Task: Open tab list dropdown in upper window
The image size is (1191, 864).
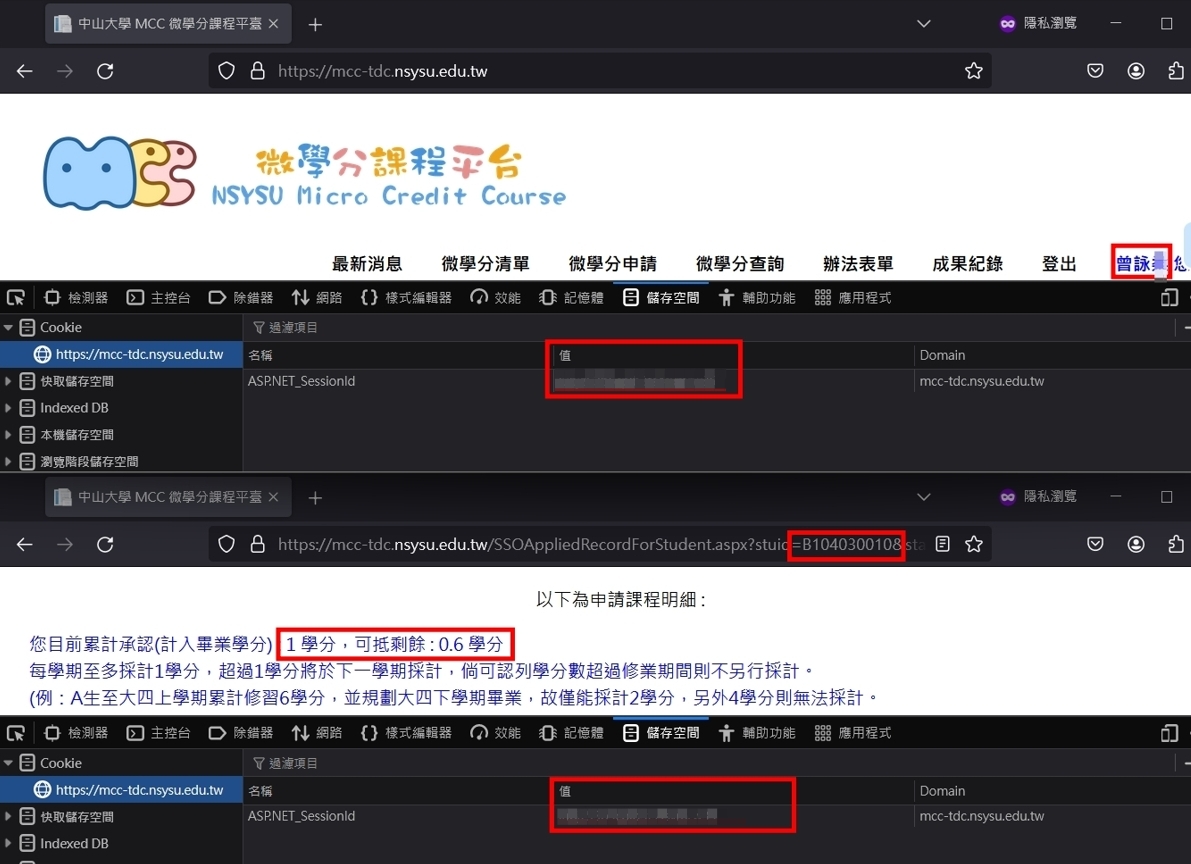Action: (924, 24)
